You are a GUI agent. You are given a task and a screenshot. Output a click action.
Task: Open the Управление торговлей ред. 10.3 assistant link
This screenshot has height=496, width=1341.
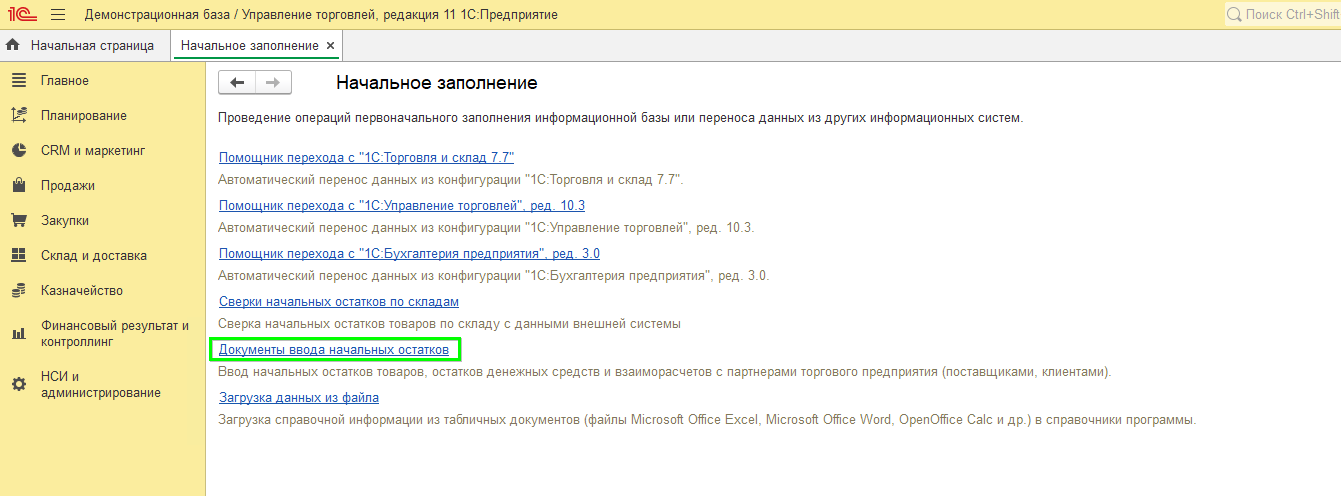tap(402, 206)
